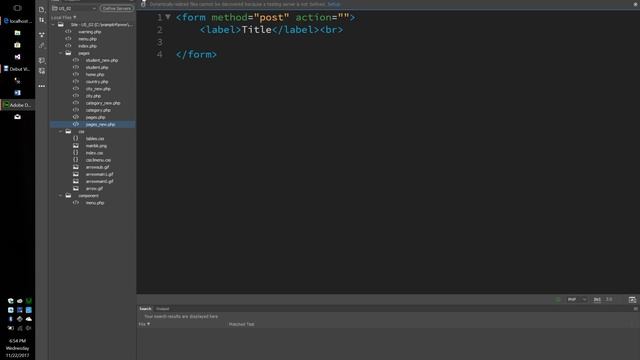Collapse the pages folder arrow
The width and height of the screenshot is (640, 360).
60,53
